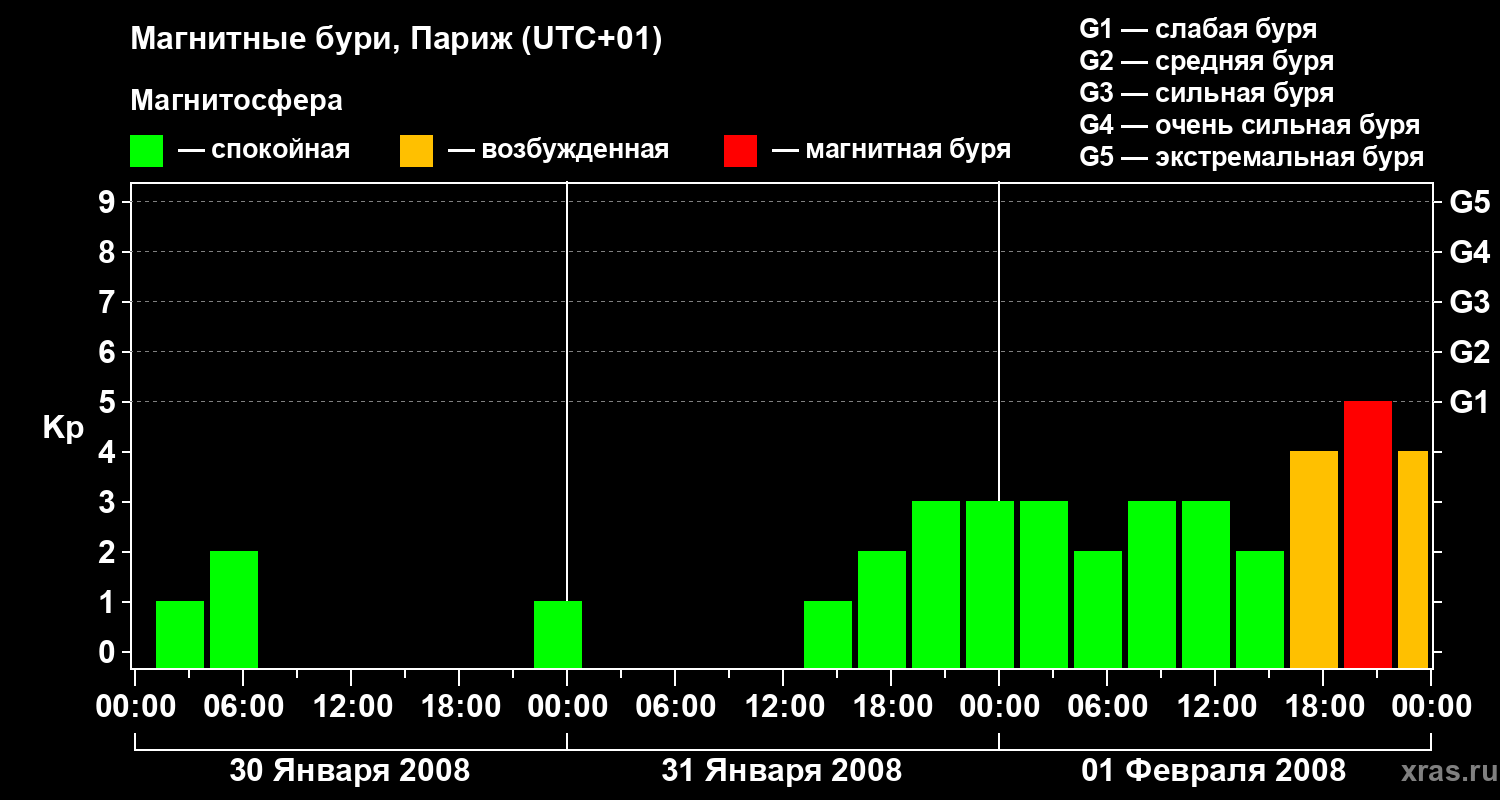Click the '30 Января 2008' date label
Screen dimensions: 1500x800
pos(350,771)
